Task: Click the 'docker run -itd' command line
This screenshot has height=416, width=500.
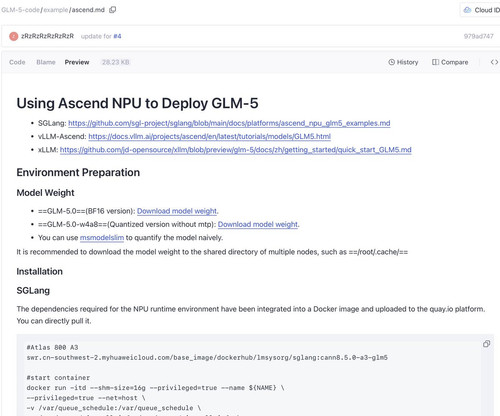Action: (x=155, y=388)
